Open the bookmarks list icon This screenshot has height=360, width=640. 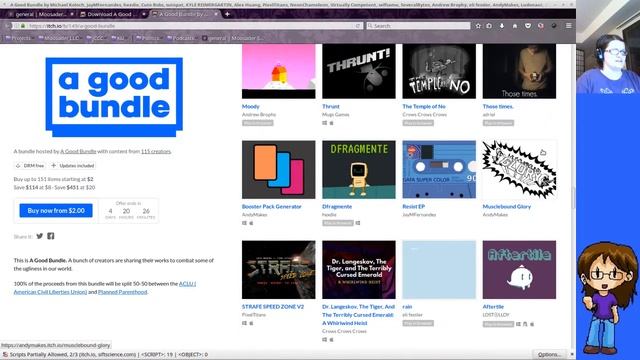tap(489, 26)
